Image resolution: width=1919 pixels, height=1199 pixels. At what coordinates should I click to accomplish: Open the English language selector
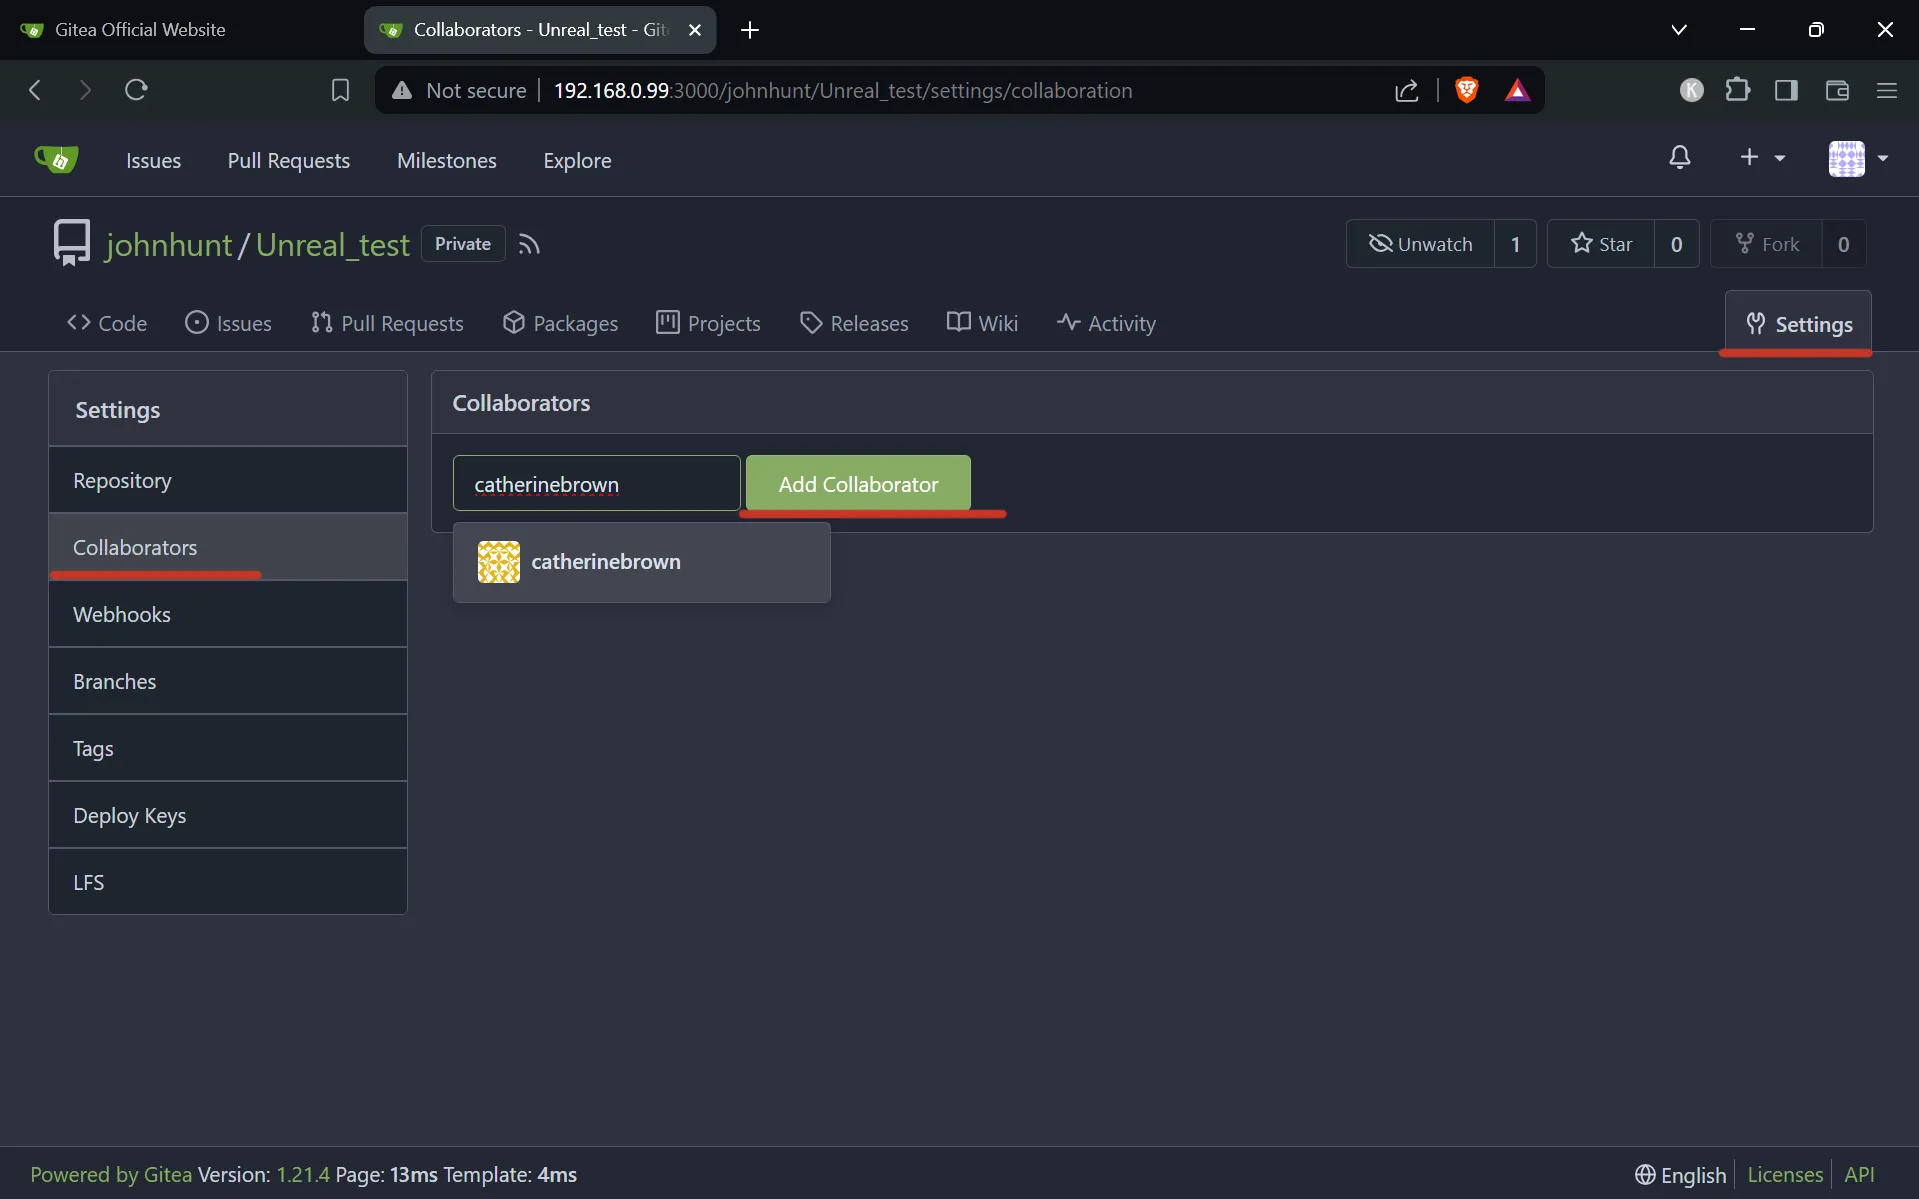click(x=1681, y=1175)
